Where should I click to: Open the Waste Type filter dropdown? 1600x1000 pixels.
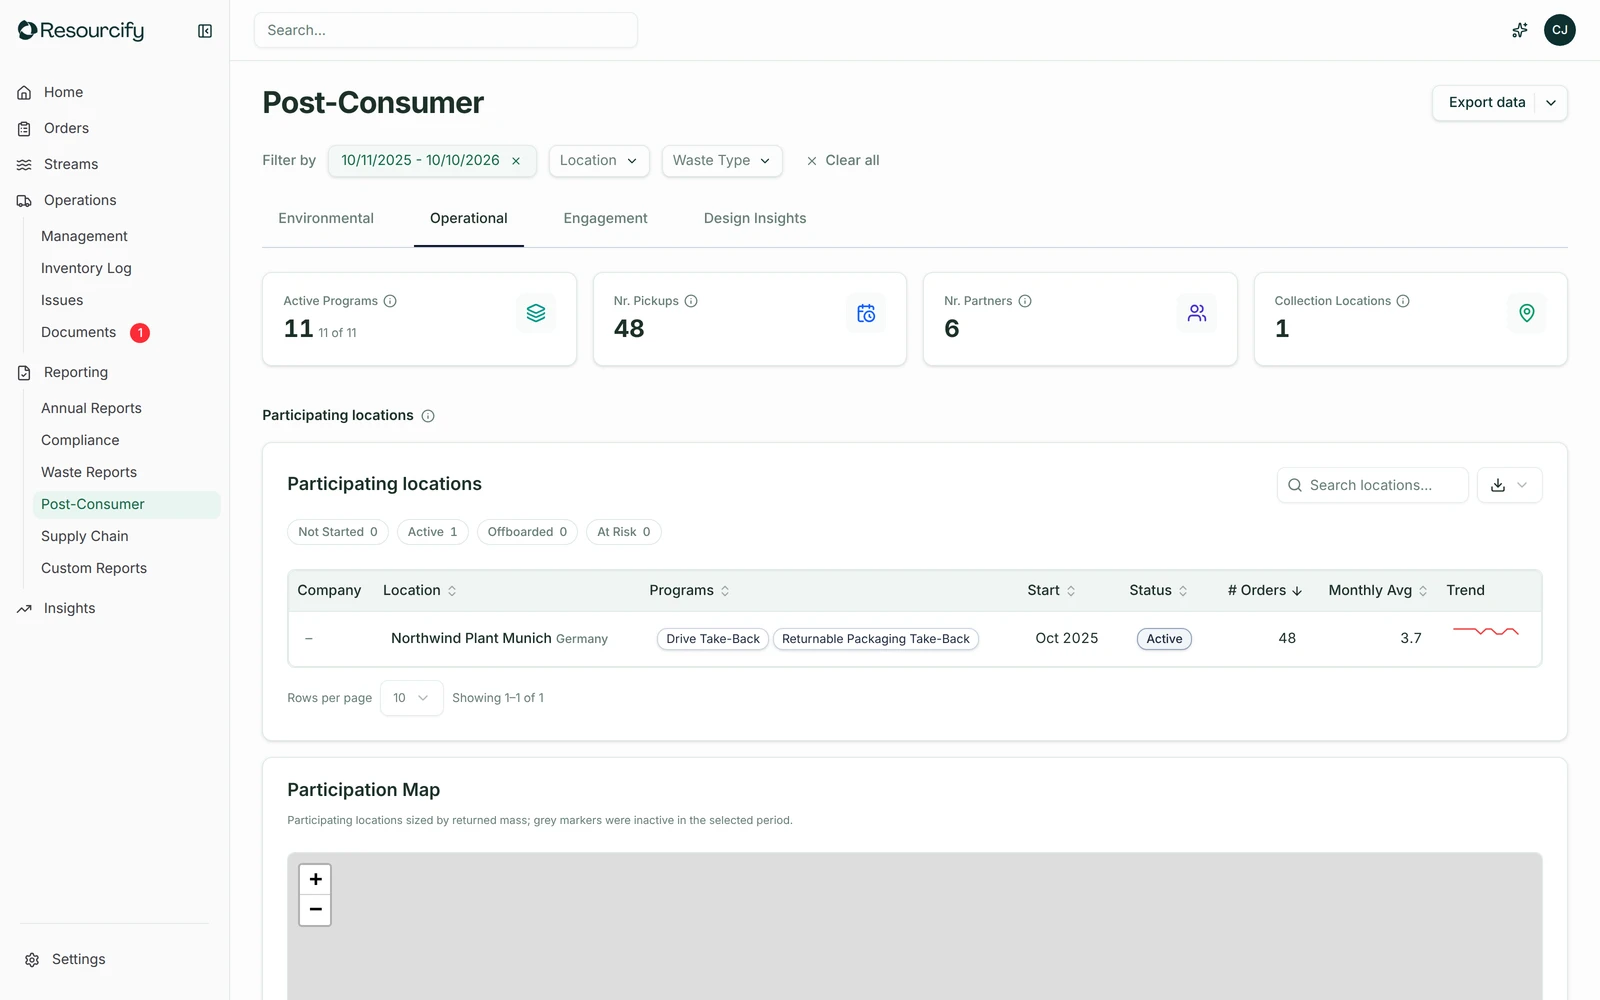point(722,161)
